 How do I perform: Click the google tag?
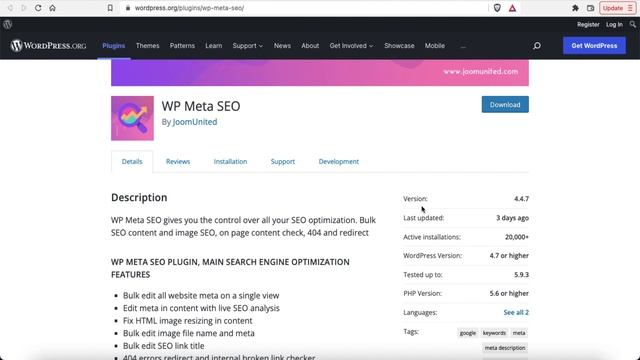(468, 333)
